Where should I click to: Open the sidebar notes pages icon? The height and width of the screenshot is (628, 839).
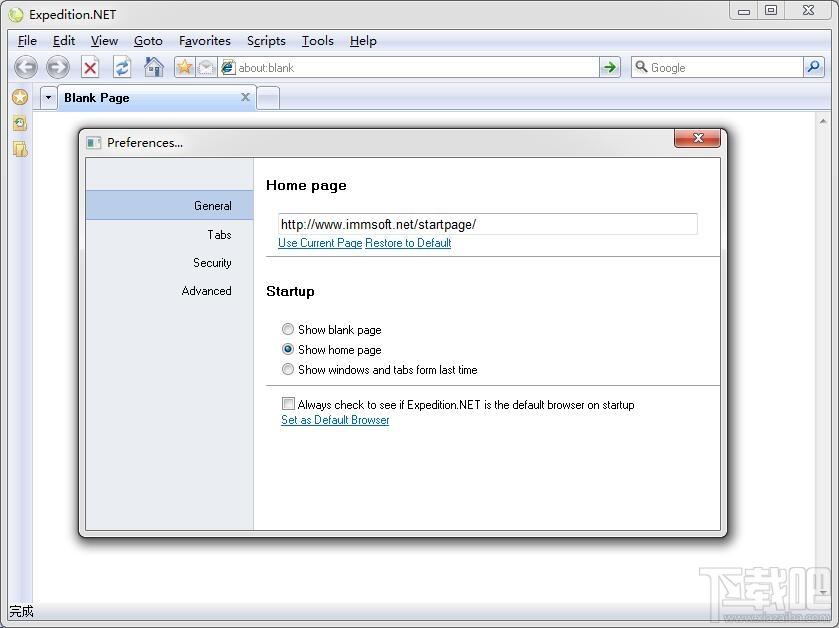(20, 149)
